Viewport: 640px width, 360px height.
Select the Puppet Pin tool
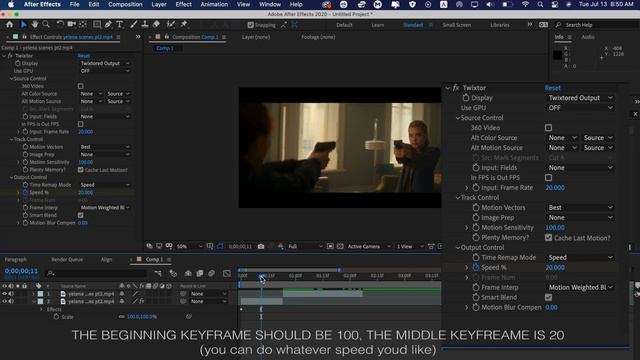pos(184,24)
